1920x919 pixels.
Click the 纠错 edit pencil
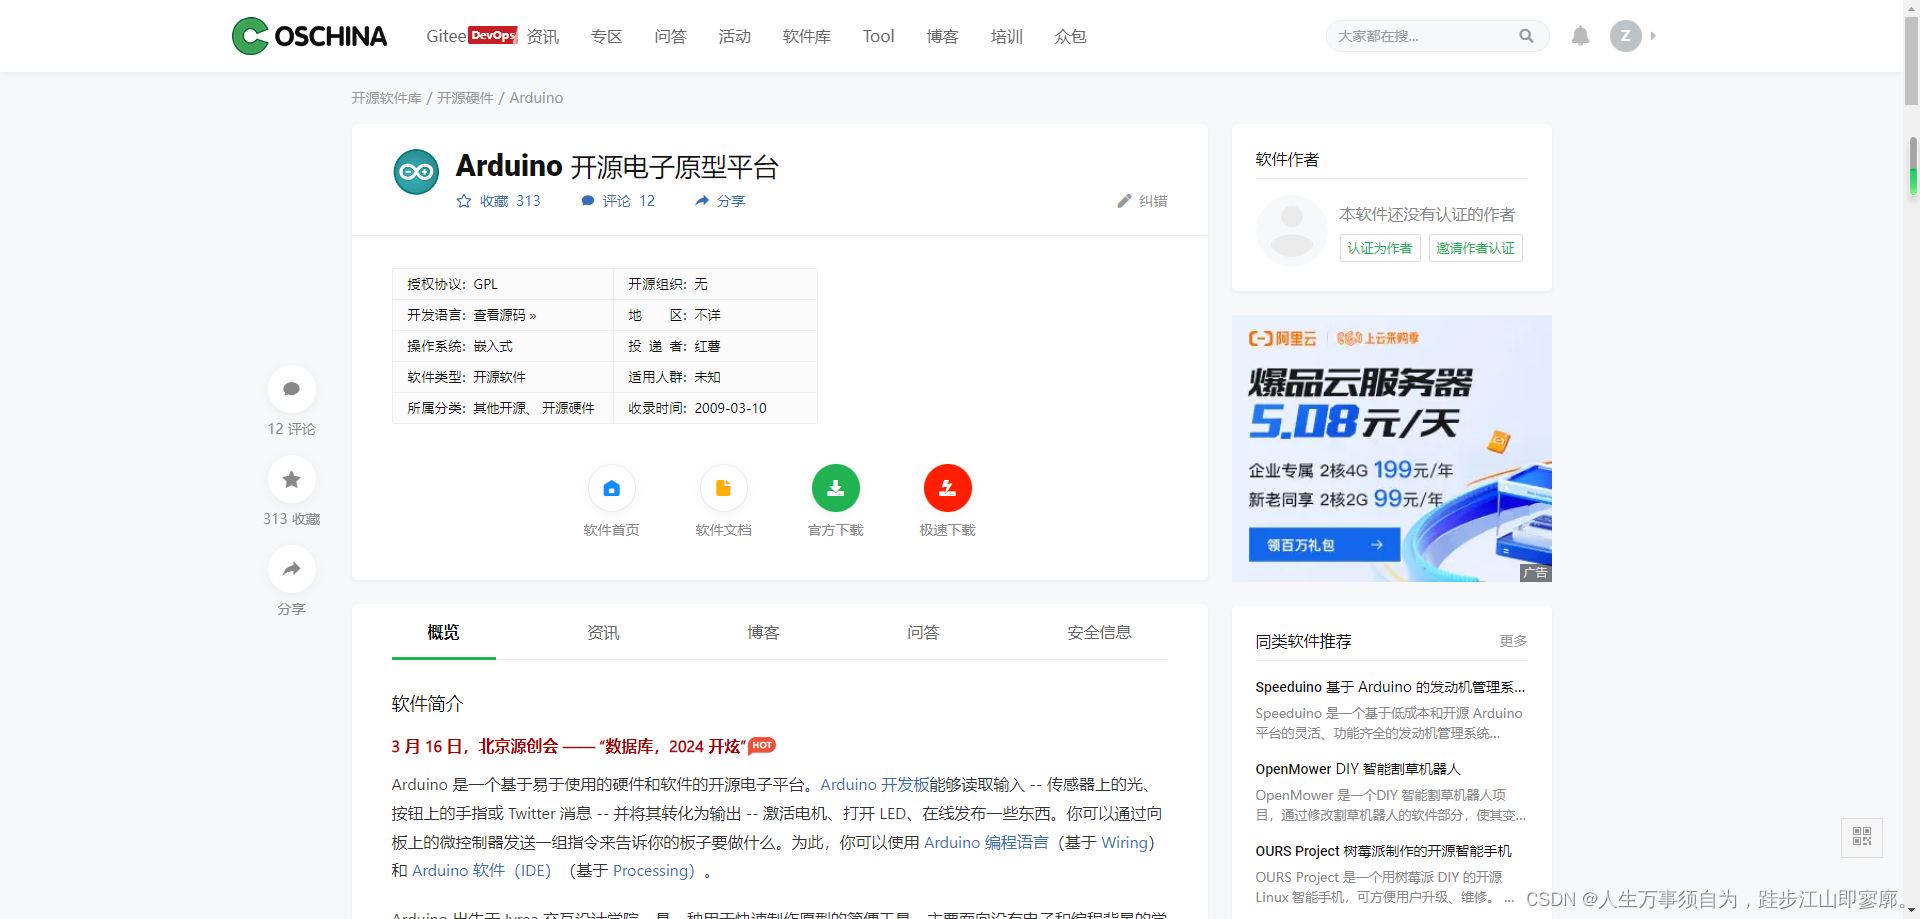(x=1142, y=201)
